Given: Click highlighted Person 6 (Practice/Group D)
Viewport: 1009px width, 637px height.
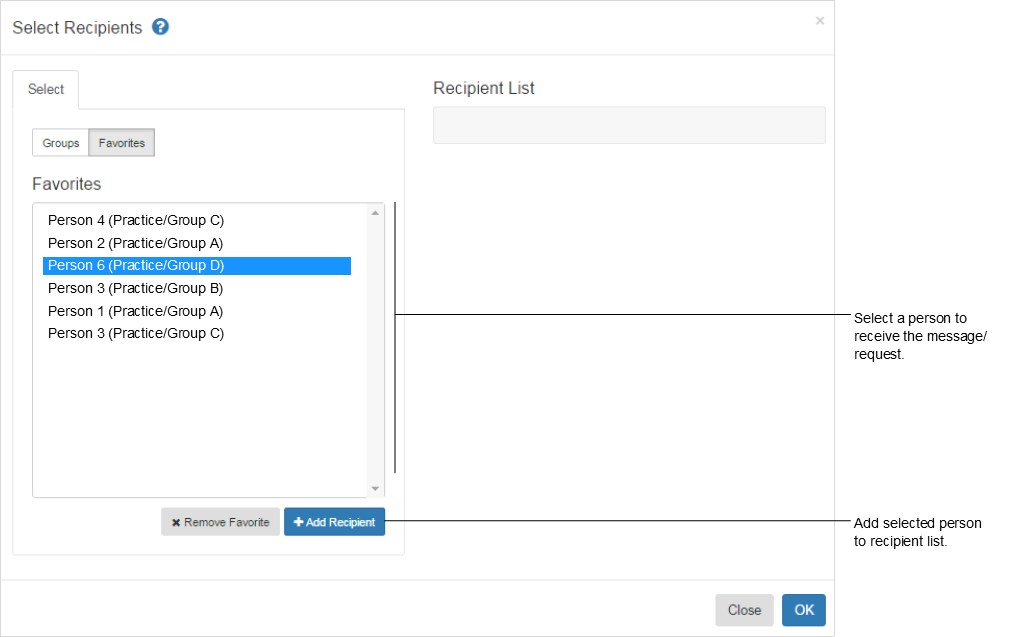Looking at the screenshot, I should (x=136, y=266).
